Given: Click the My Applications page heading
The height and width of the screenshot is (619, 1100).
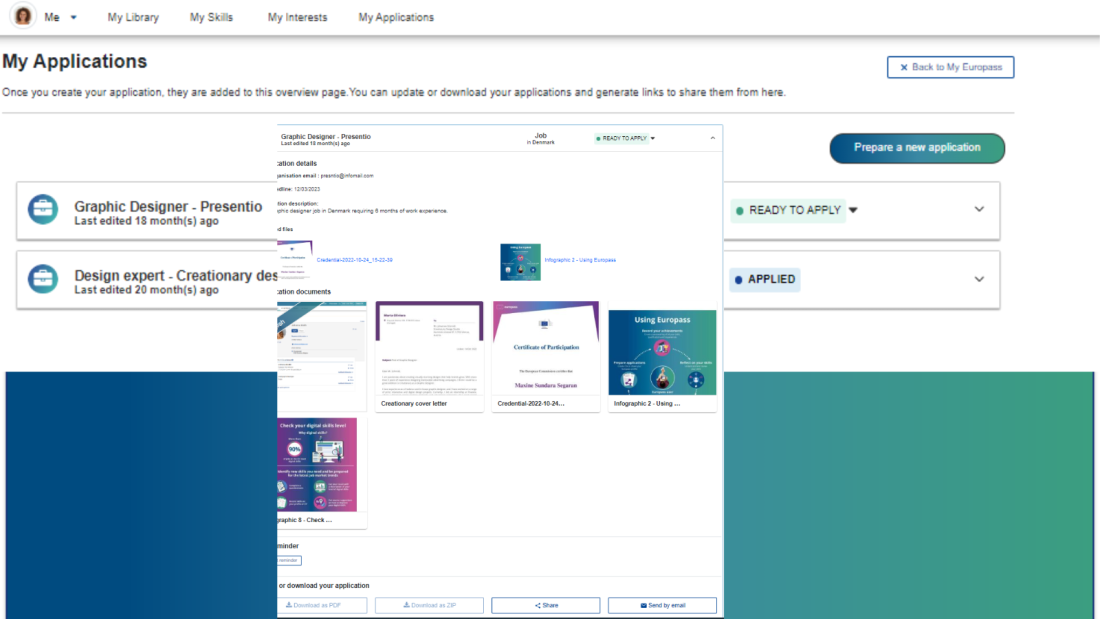Looking at the screenshot, I should (x=74, y=62).
